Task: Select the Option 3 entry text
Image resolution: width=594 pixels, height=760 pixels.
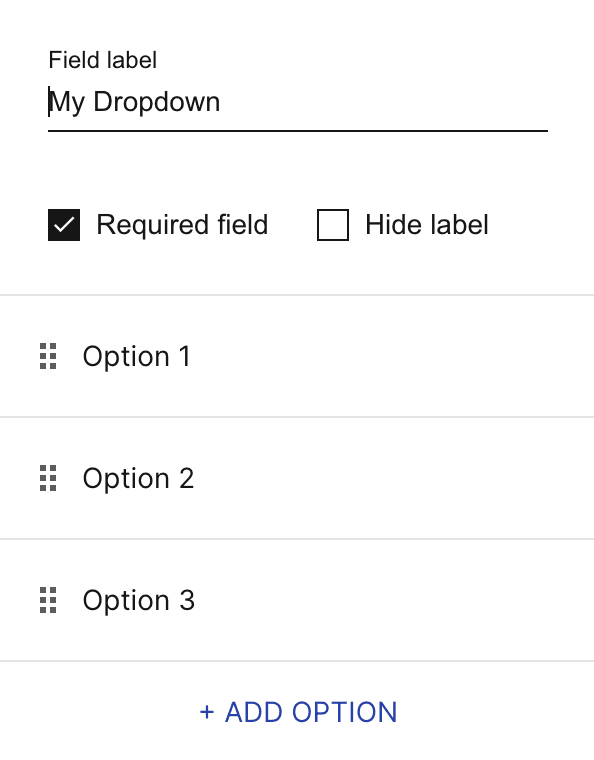Action: click(139, 601)
